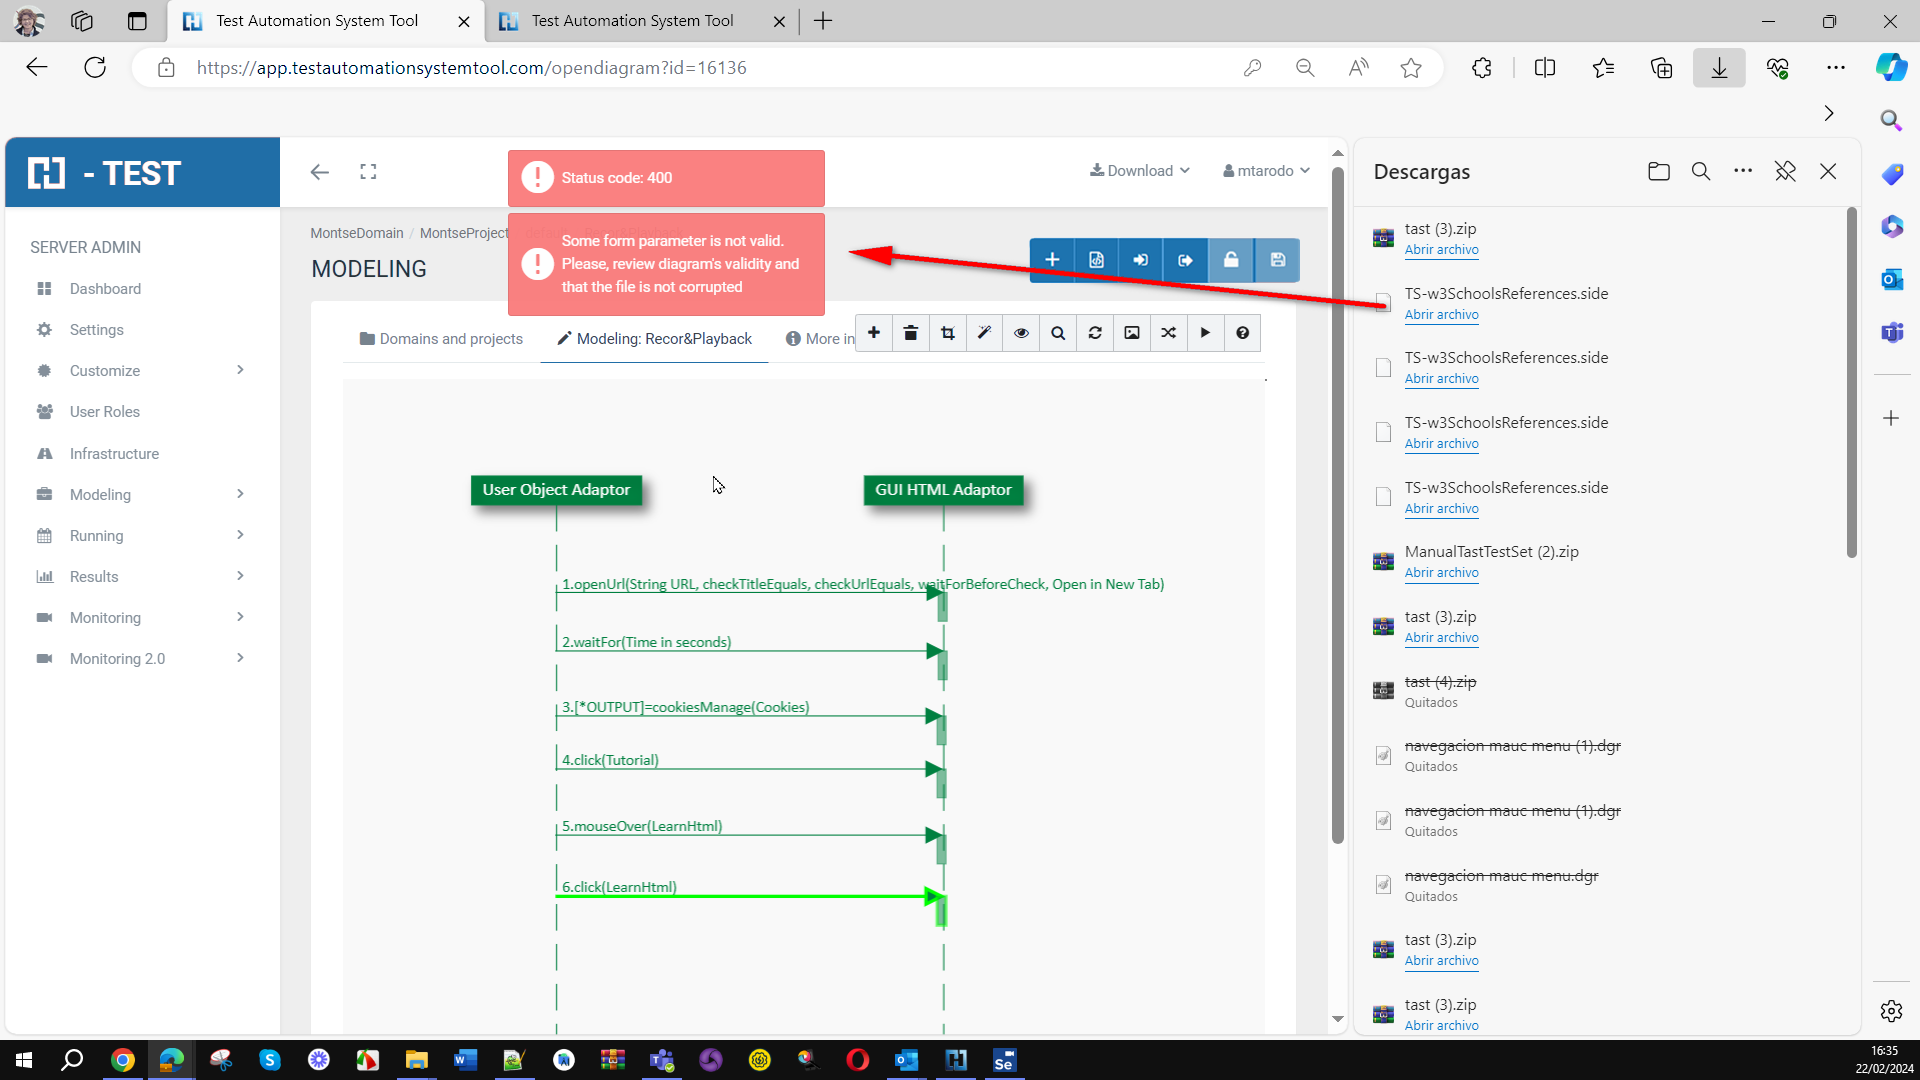The width and height of the screenshot is (1920, 1080).
Task: Open the help question mark icon
Action: tap(1242, 333)
